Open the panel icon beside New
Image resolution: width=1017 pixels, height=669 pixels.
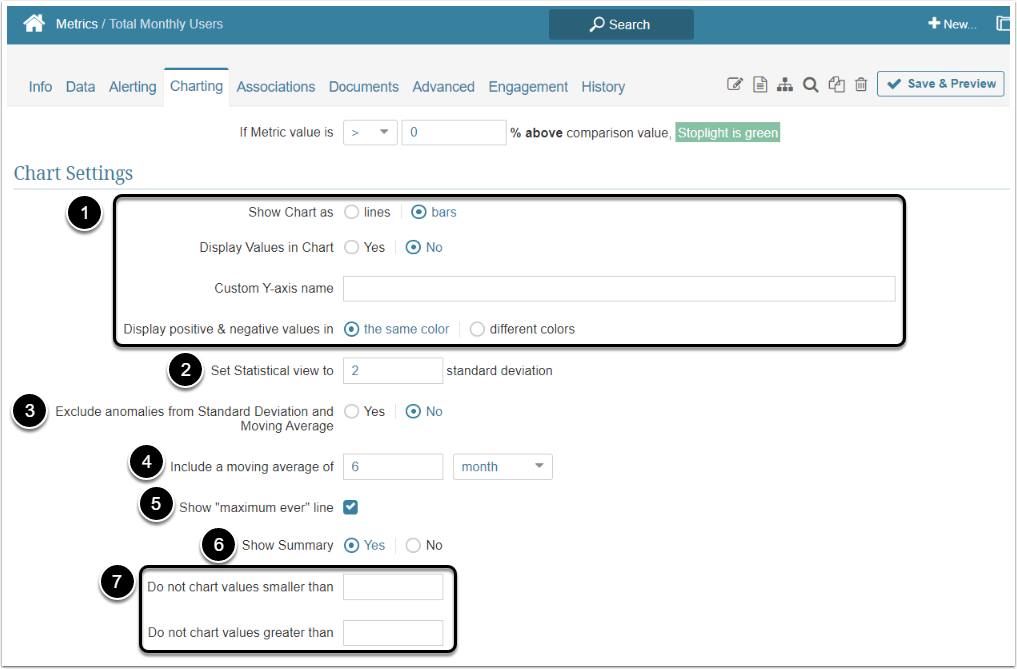[x=1003, y=24]
